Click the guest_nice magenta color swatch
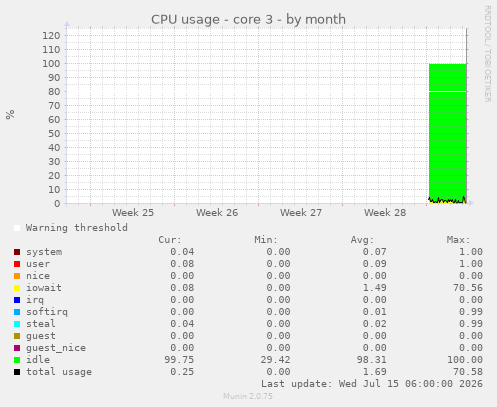 coord(17,348)
